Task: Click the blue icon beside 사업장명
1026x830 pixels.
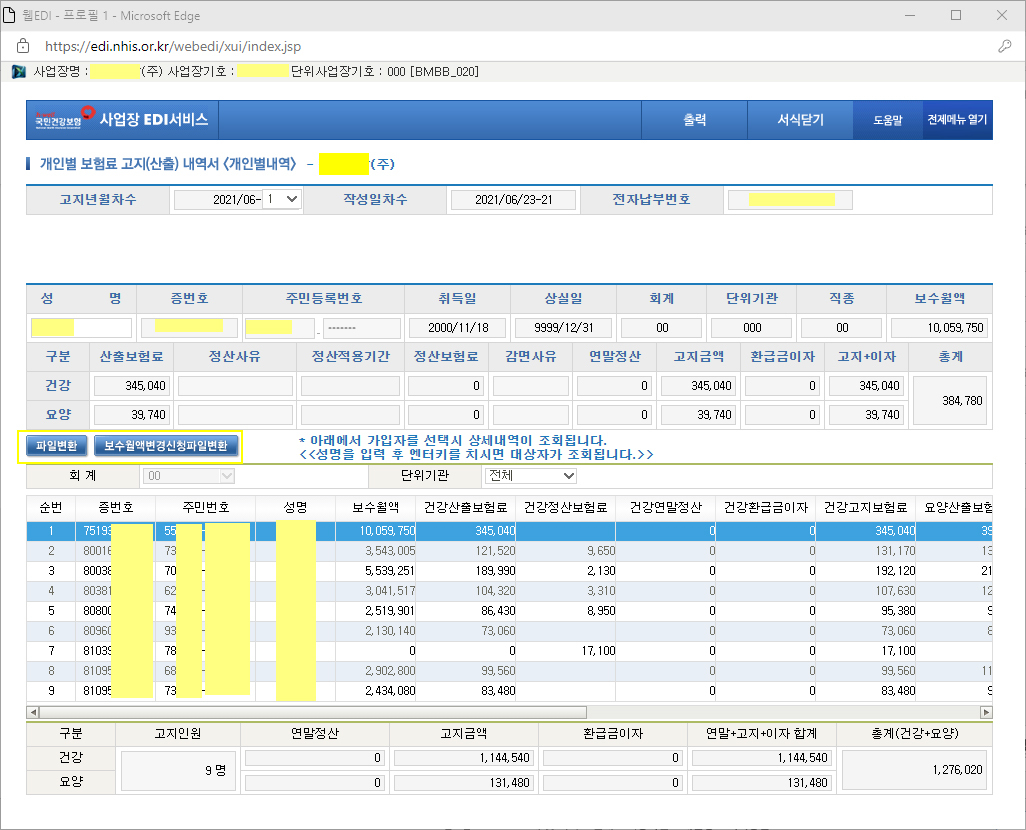Action: tap(19, 72)
